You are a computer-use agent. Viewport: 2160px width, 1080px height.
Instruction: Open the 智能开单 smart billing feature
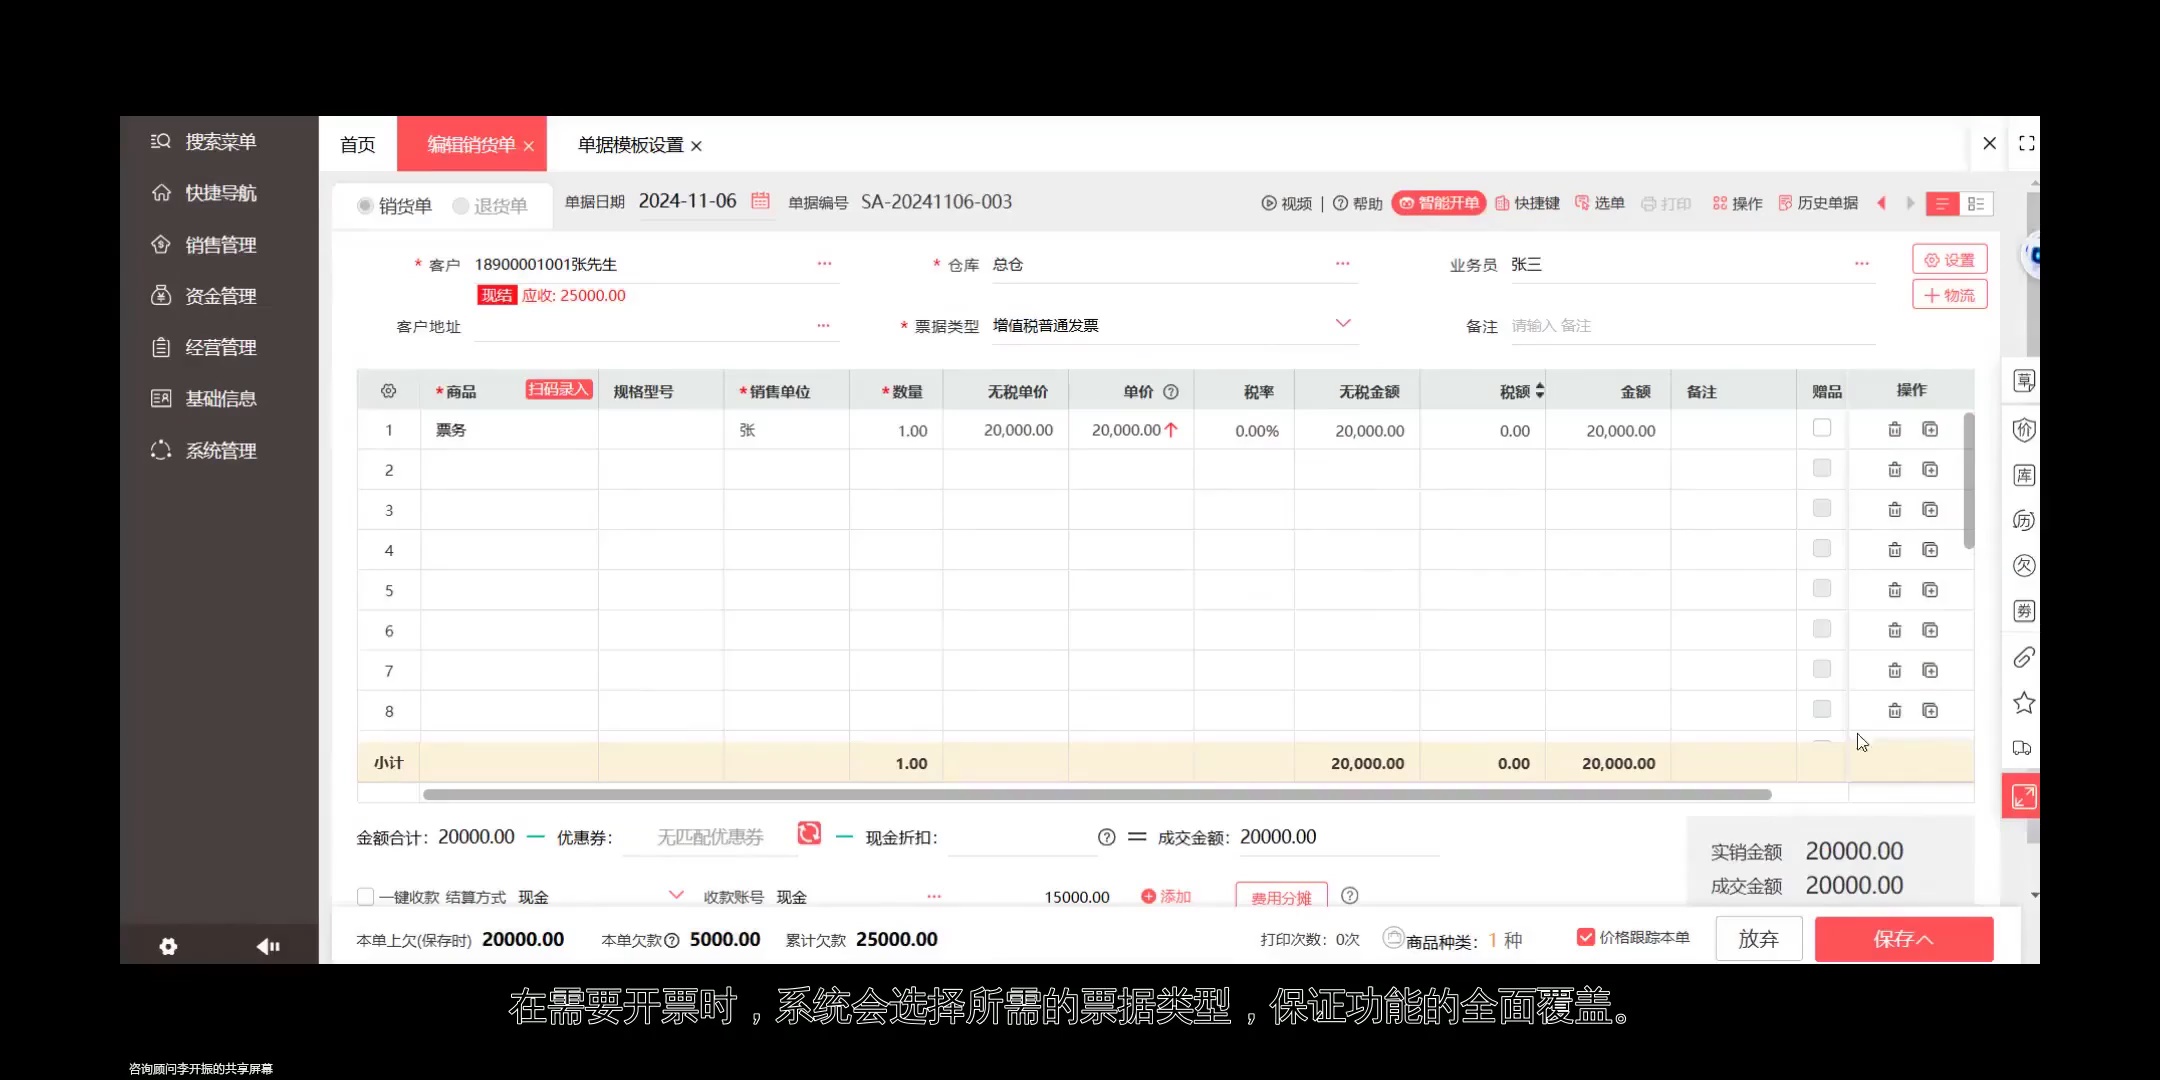(1438, 202)
